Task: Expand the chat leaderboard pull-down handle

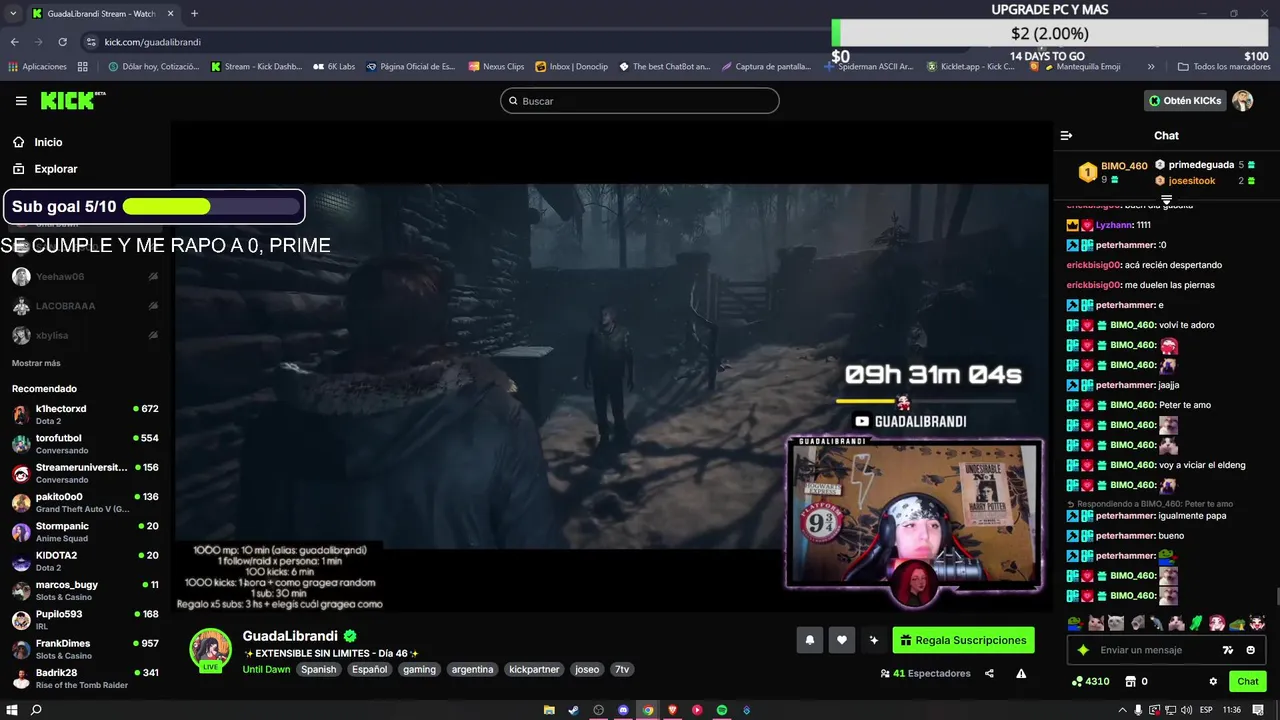Action: [1166, 200]
